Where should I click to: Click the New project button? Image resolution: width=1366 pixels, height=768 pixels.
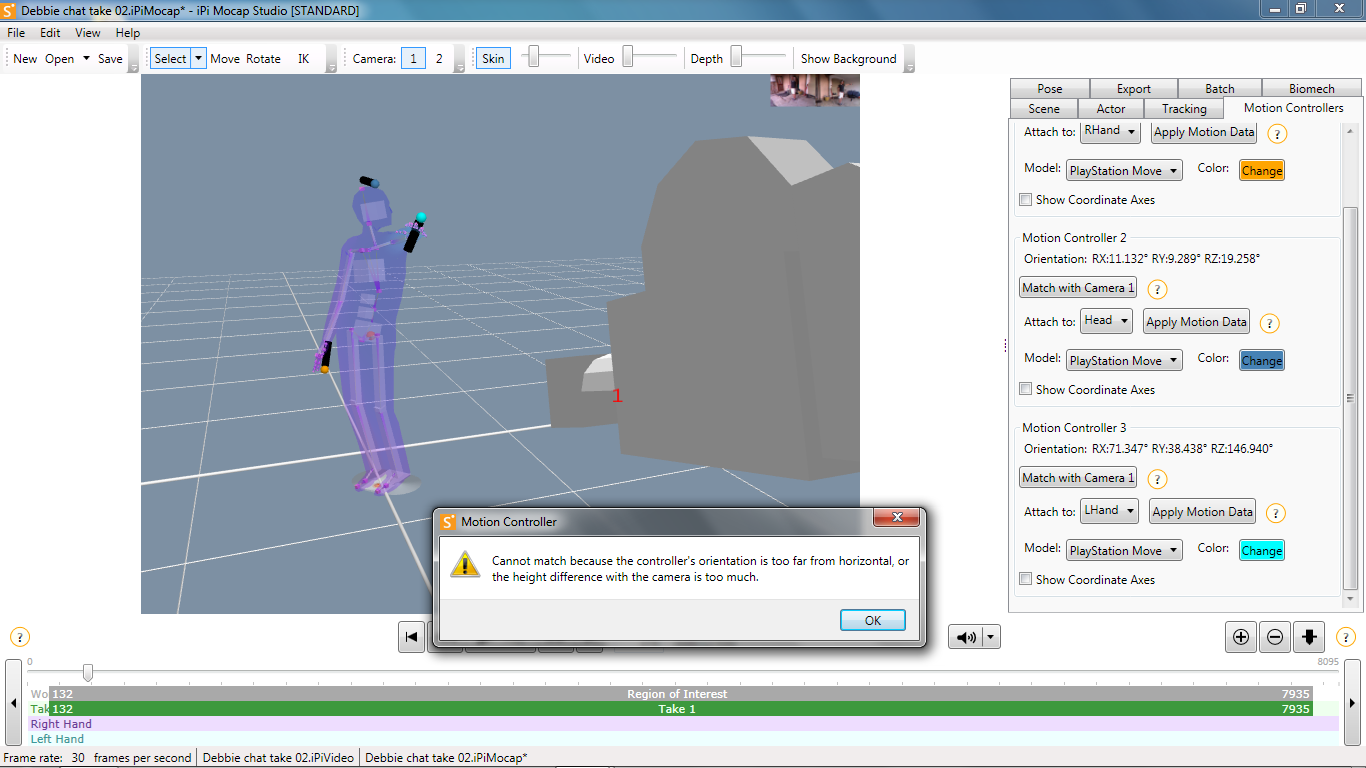pyautogui.click(x=25, y=59)
